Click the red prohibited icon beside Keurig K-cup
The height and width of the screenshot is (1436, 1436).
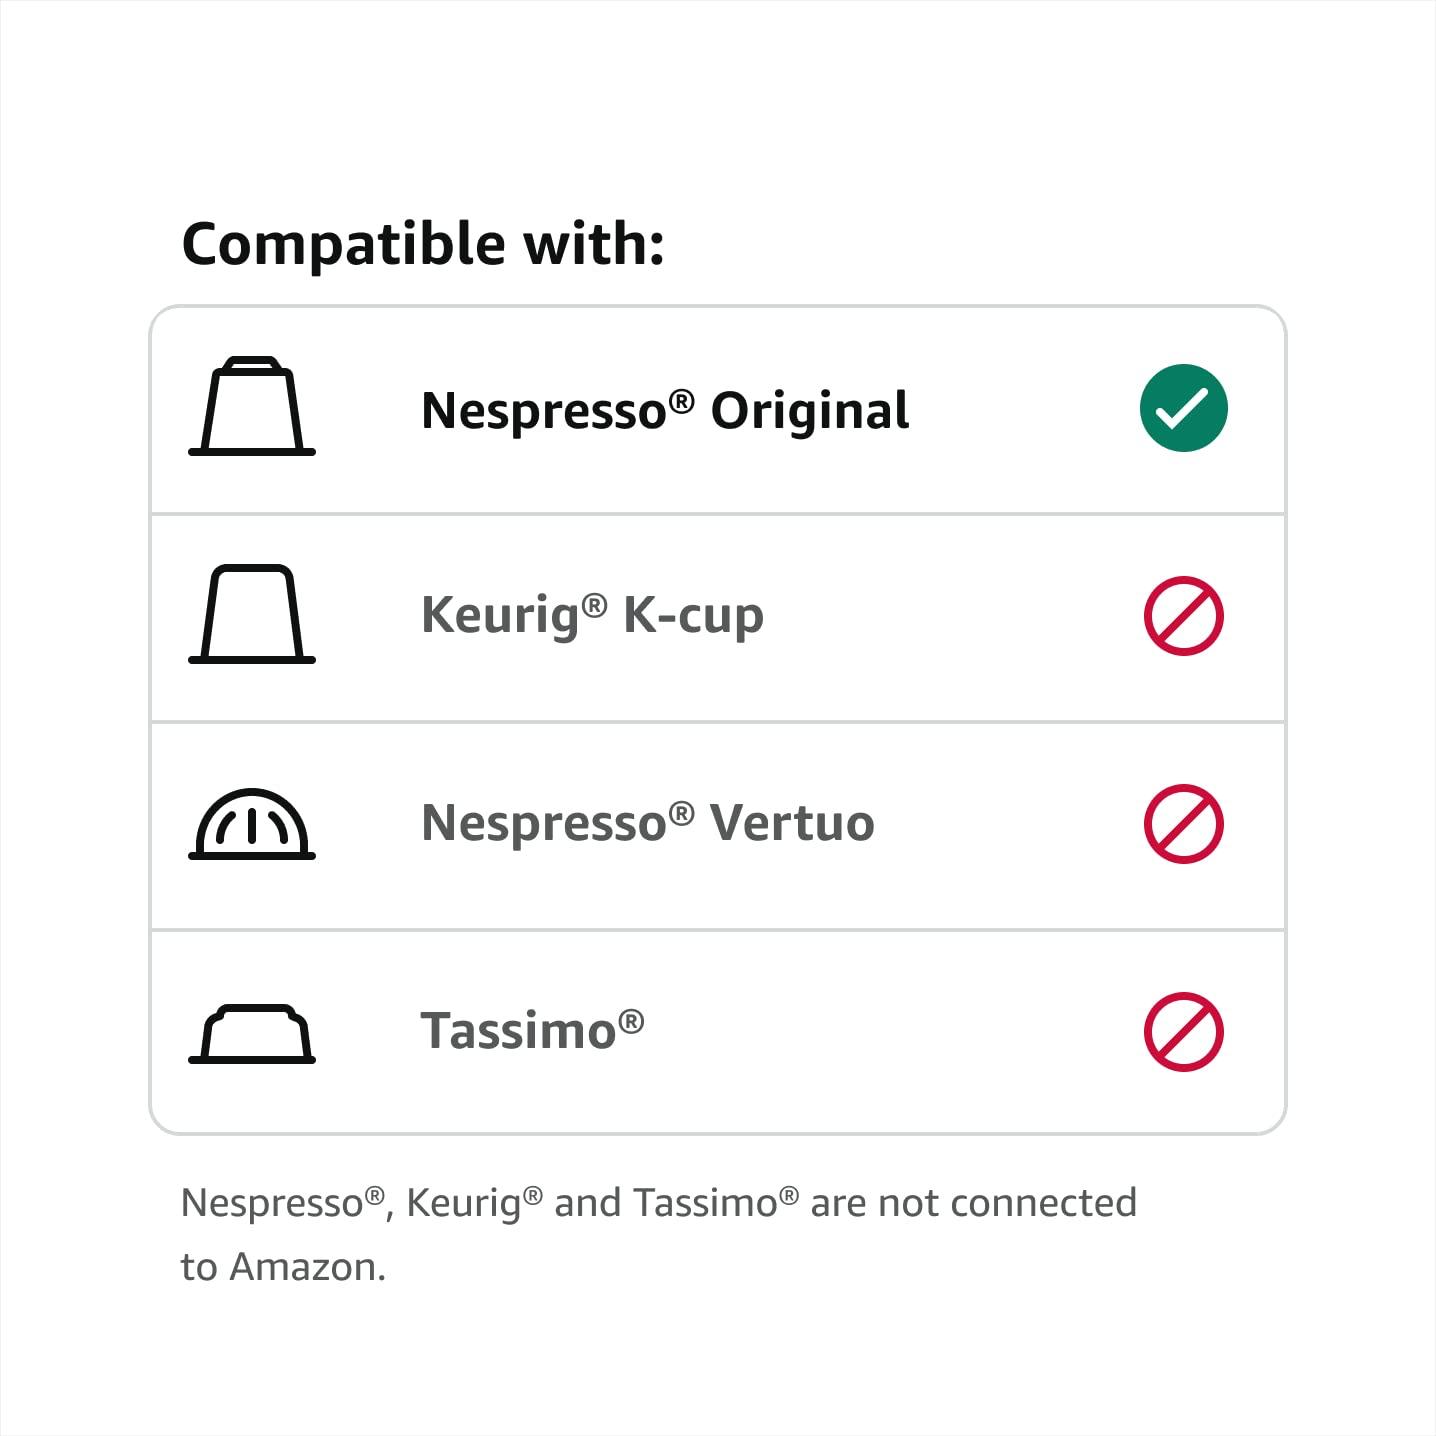pos(1183,616)
